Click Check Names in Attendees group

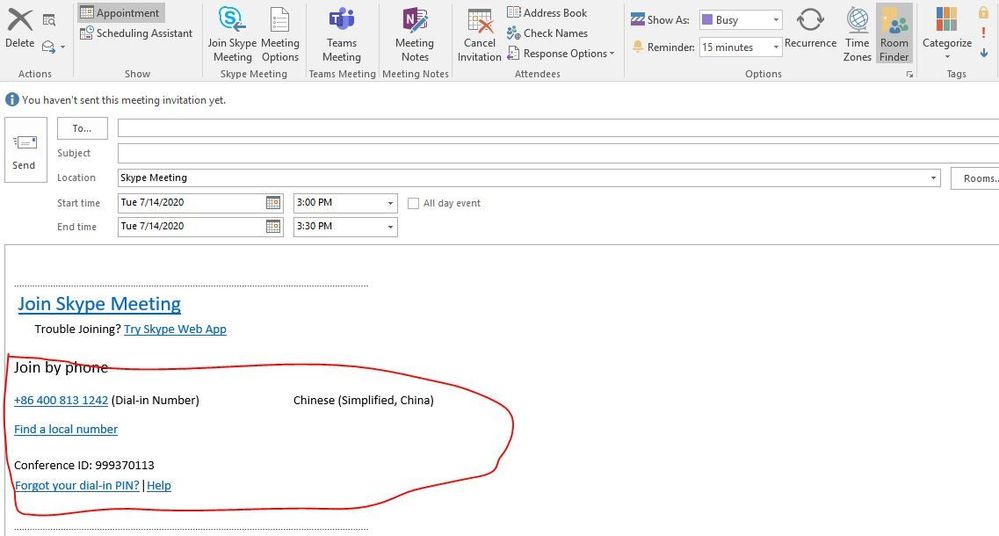pos(547,33)
